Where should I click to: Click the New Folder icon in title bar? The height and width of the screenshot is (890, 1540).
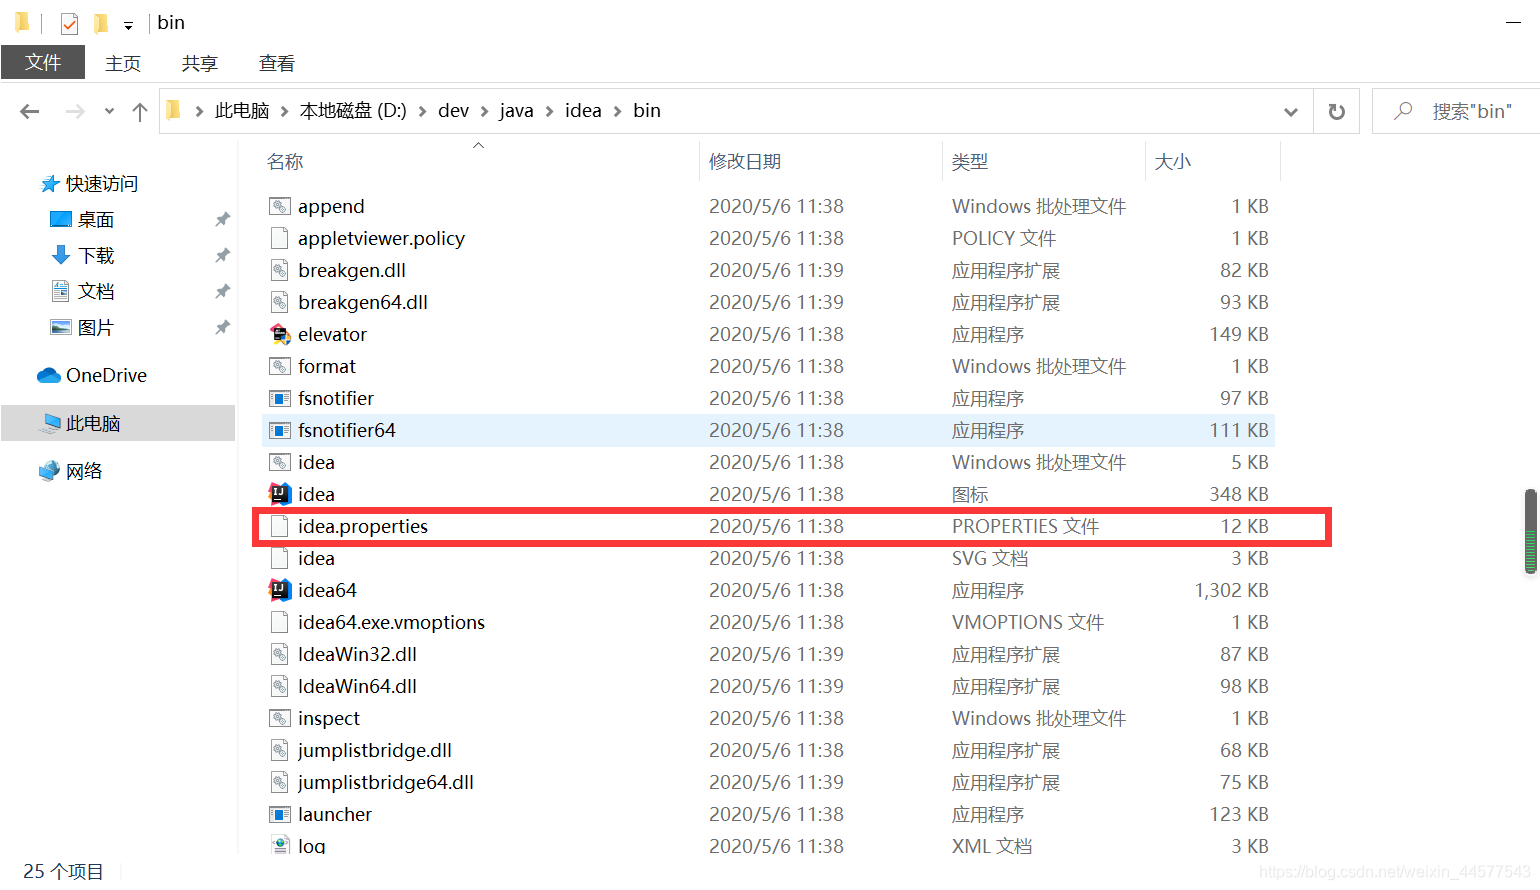[x=101, y=23]
